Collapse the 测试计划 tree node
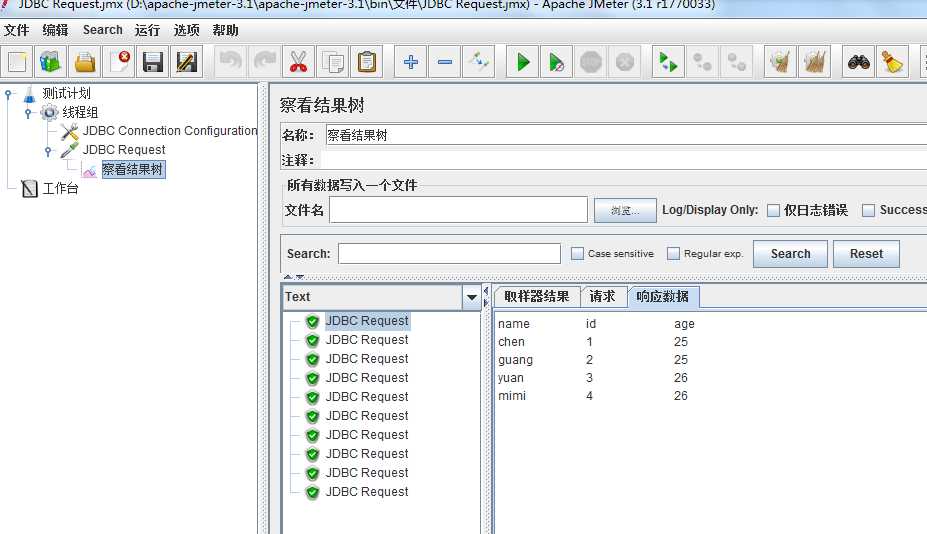 tap(8, 93)
